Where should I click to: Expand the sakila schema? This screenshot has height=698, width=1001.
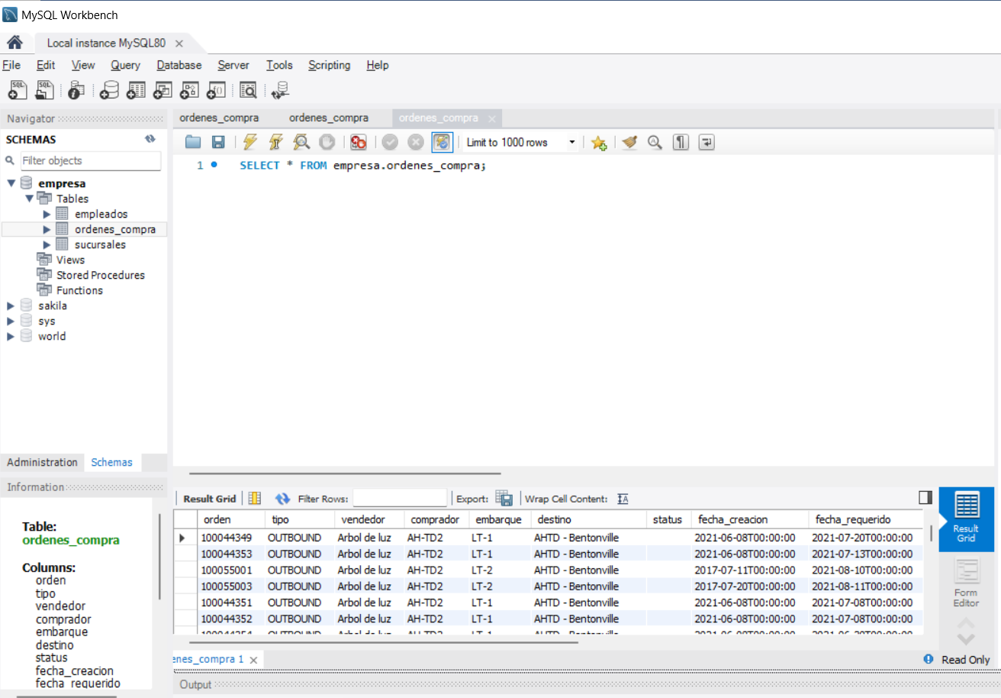tap(10, 306)
